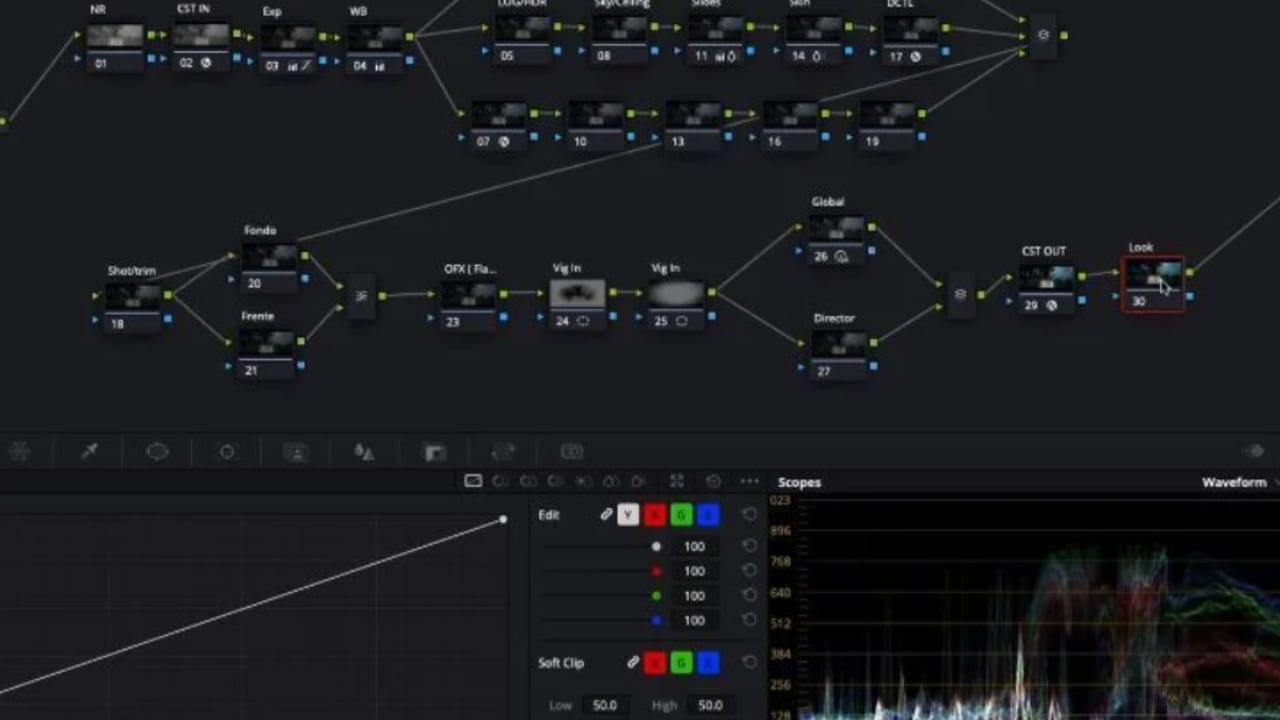Switch to Sat vs Sat curve icon

pyautogui.click(x=611, y=481)
